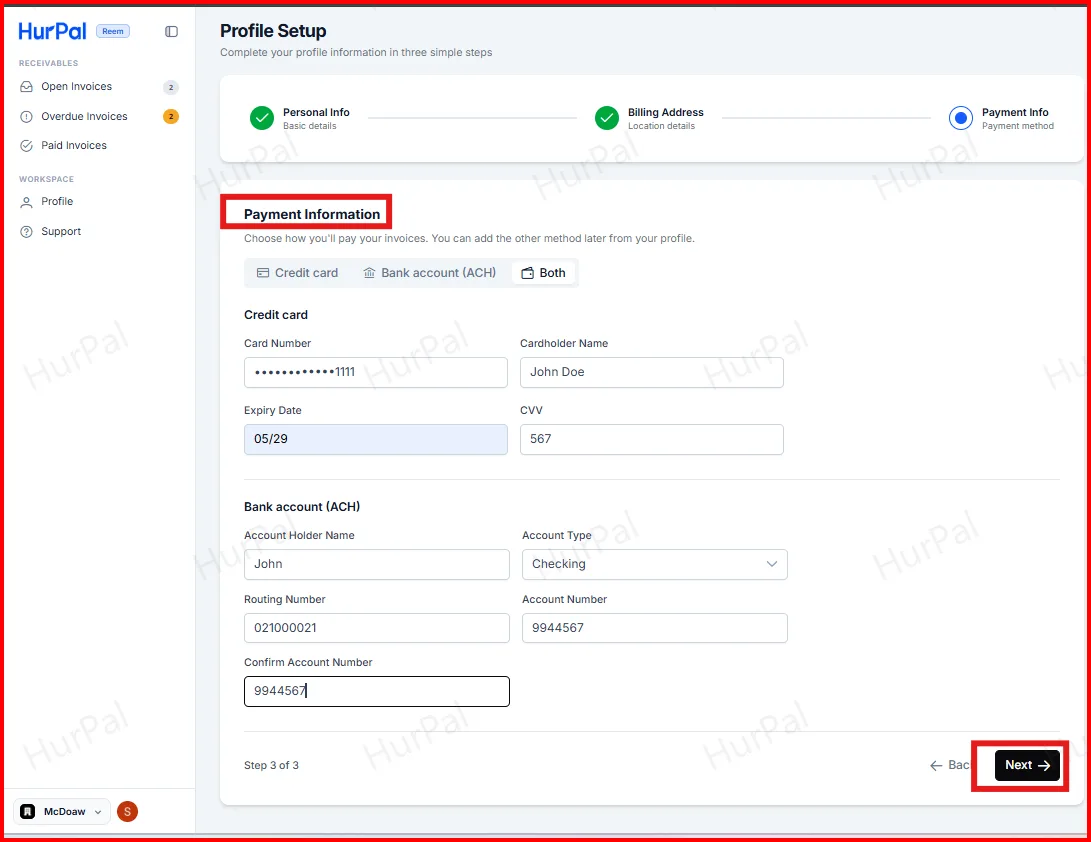The width and height of the screenshot is (1091, 842).
Task: Click the 'Step 3 of 3' text
Action: tap(271, 765)
